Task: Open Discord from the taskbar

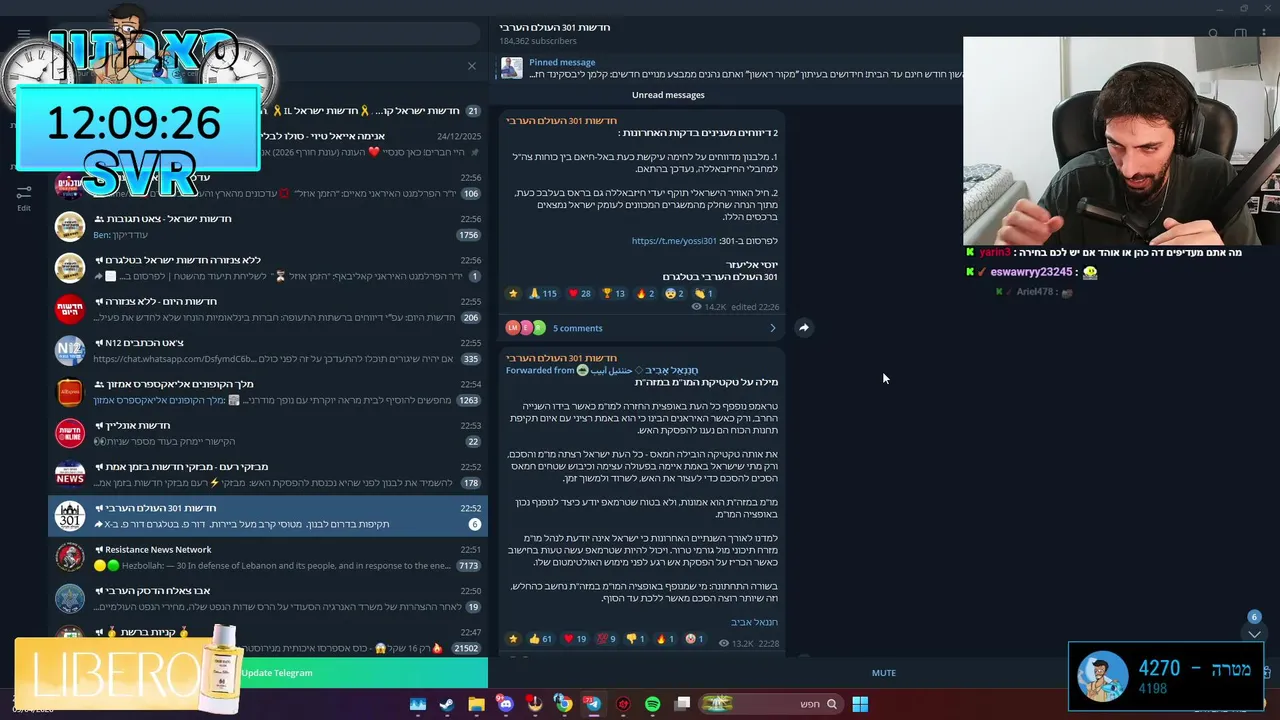Action: pos(505,704)
